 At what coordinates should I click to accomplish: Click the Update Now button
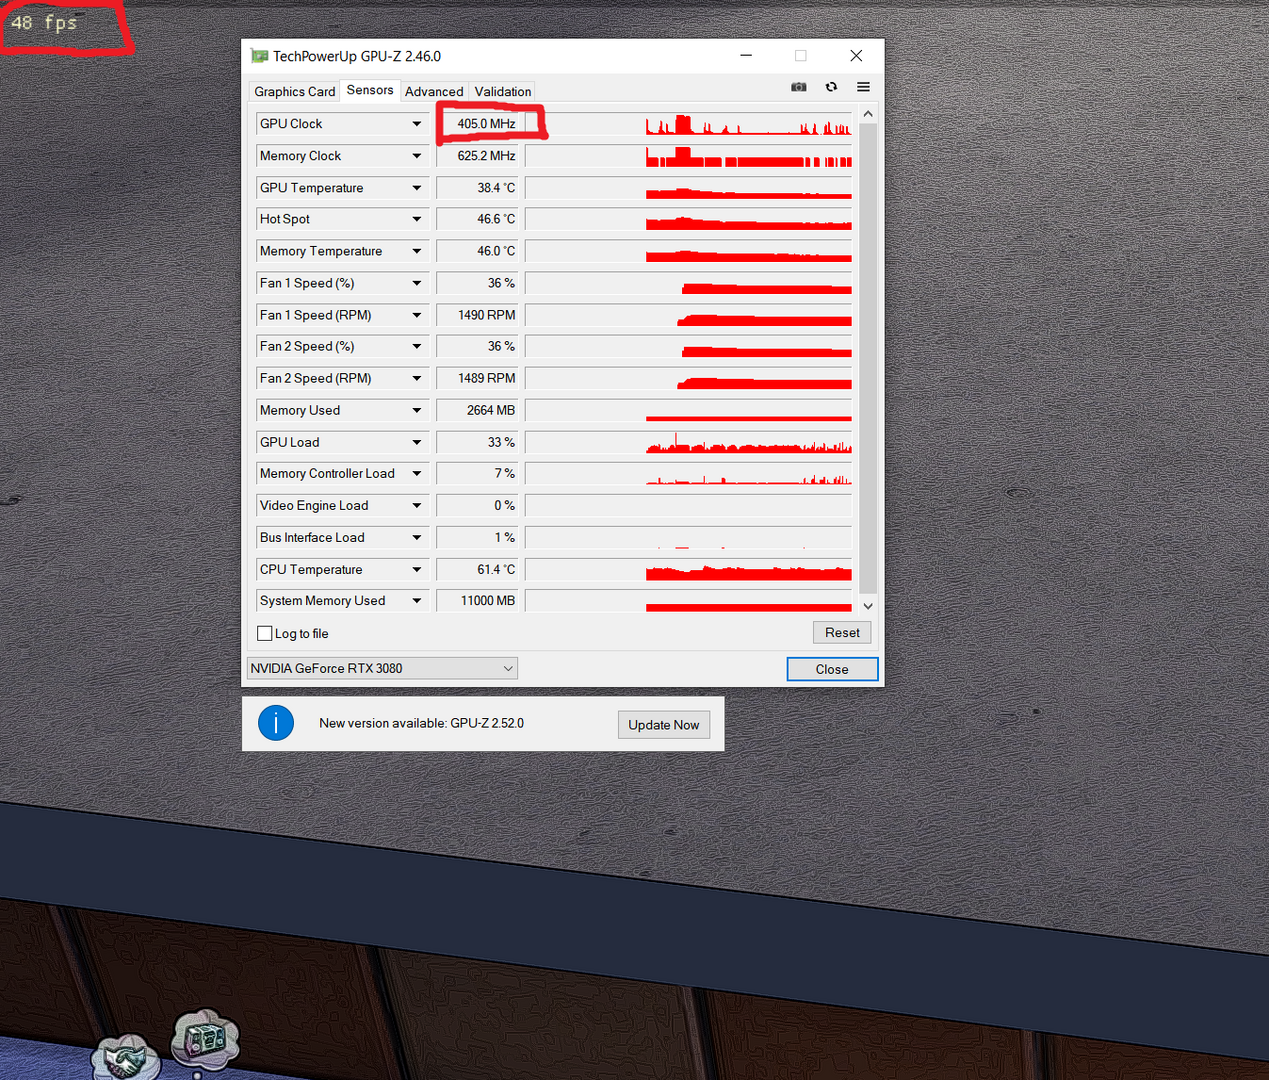[664, 725]
